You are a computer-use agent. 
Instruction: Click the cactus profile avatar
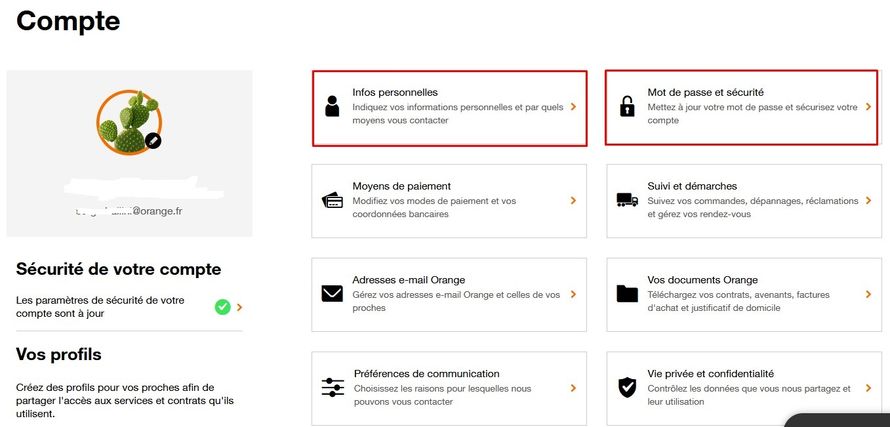tap(129, 122)
